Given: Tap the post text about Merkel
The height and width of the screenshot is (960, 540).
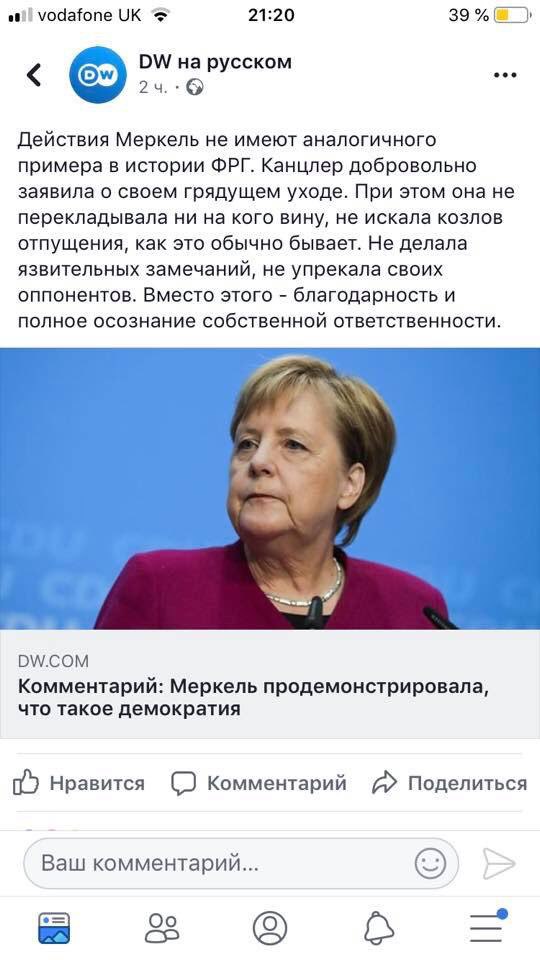Looking at the screenshot, I should coord(266,230).
